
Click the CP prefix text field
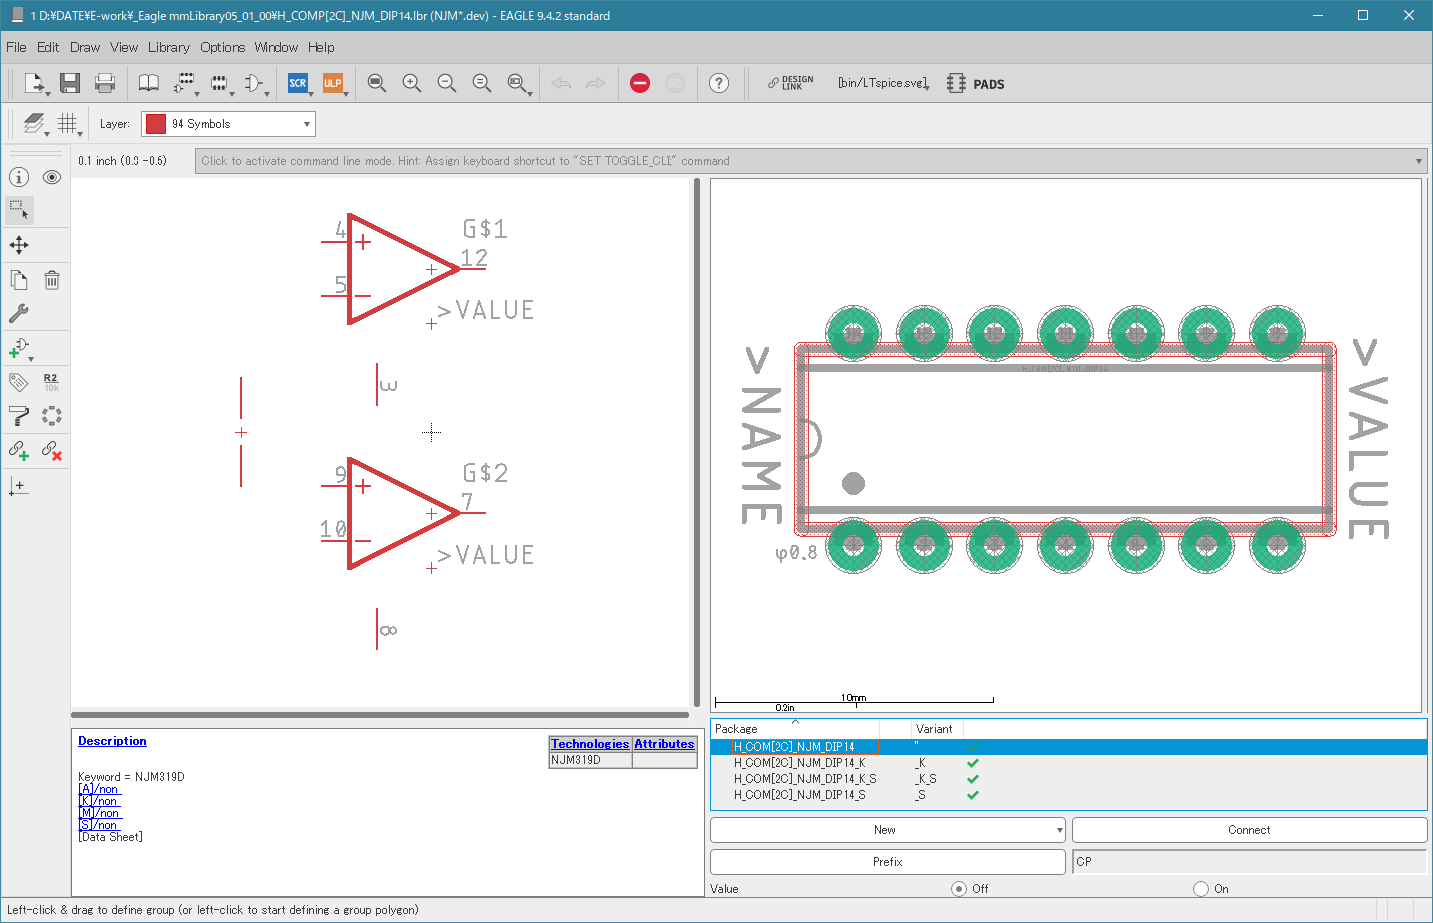point(1249,862)
